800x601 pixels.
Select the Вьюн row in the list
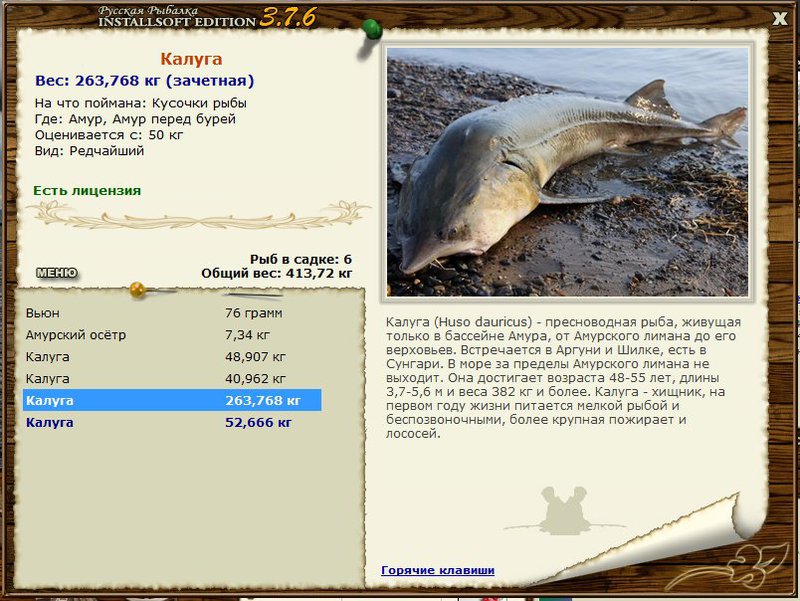pos(172,313)
